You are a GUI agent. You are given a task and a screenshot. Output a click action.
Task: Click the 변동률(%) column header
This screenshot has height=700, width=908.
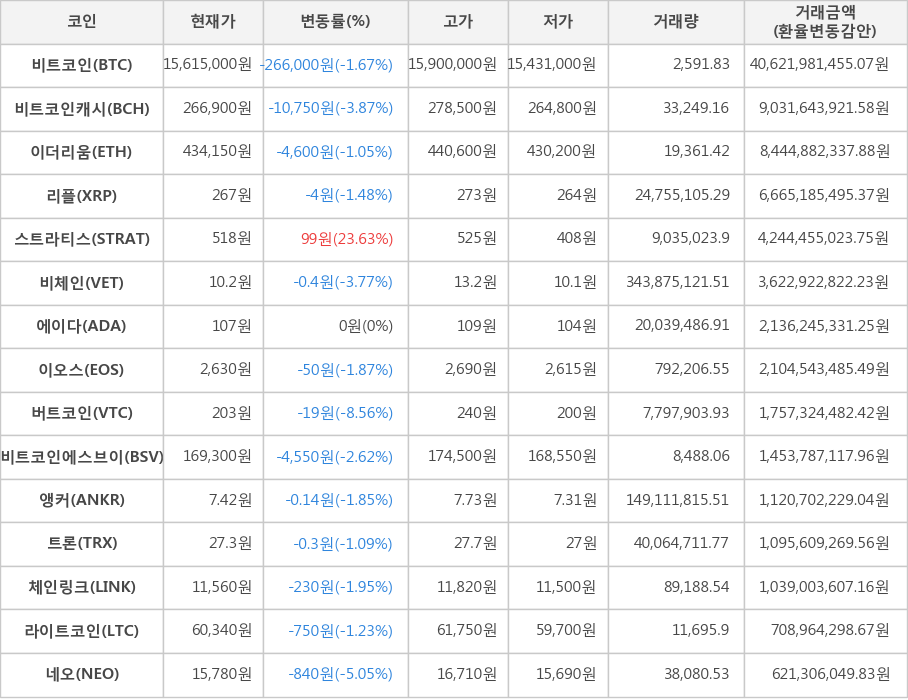335,21
